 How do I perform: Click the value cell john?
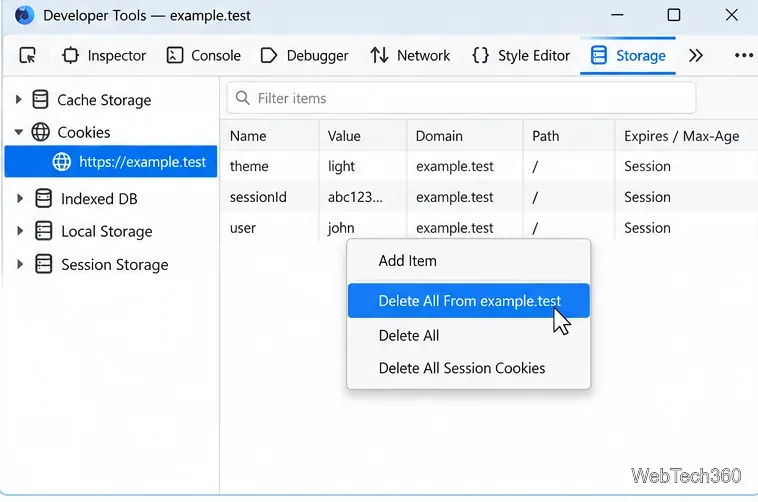tap(341, 228)
